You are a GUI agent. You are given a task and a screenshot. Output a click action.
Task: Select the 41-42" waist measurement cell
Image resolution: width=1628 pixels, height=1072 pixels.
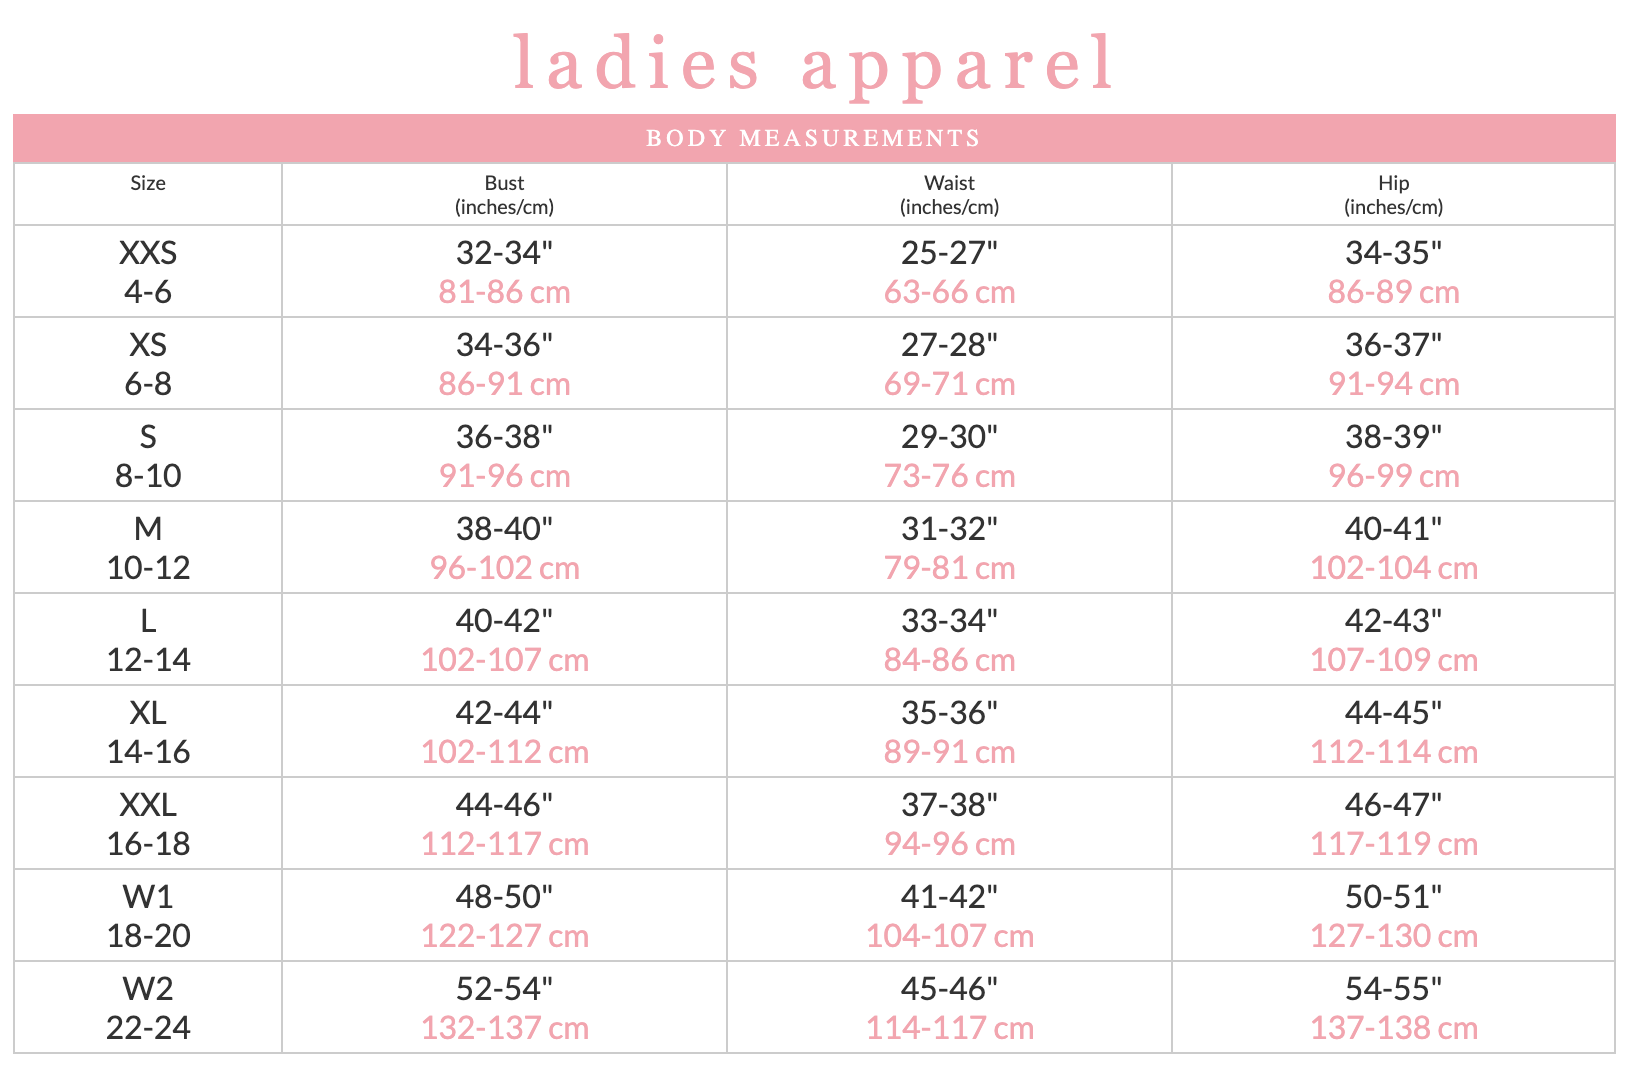pos(949,915)
